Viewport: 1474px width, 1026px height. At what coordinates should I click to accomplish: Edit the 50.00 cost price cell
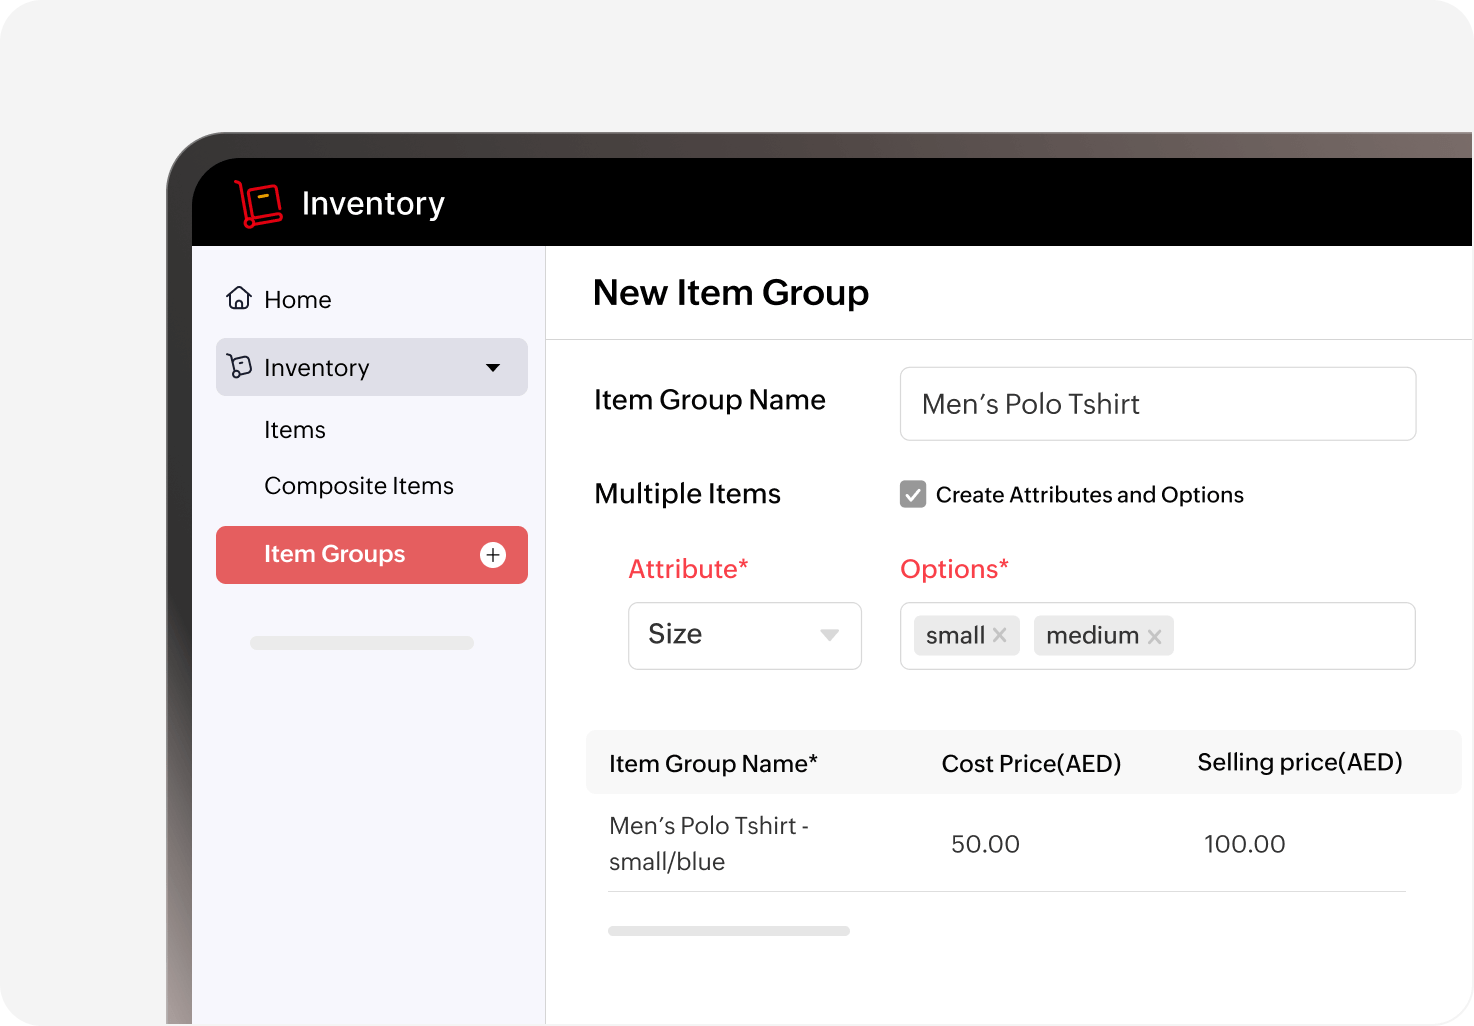[x=985, y=843]
